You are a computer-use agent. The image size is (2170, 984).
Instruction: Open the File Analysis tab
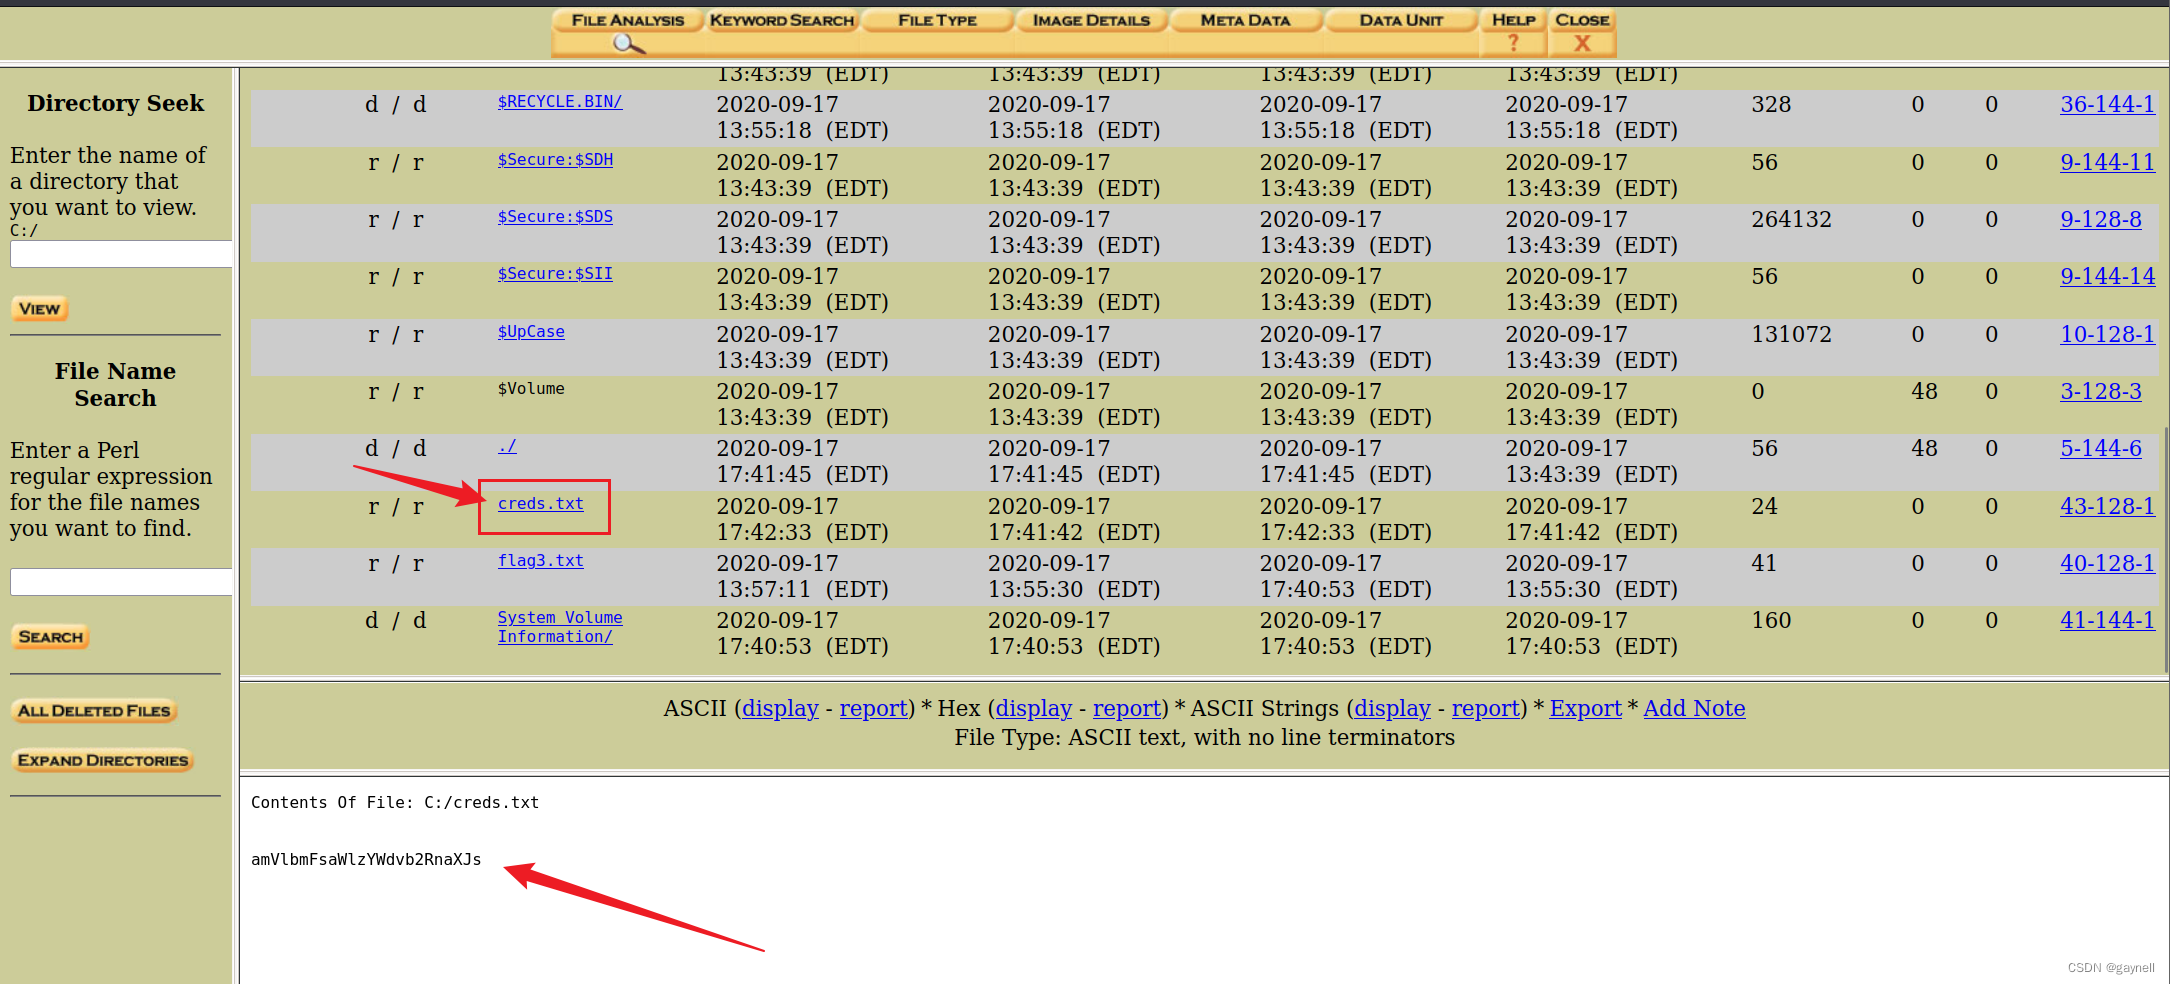click(628, 33)
